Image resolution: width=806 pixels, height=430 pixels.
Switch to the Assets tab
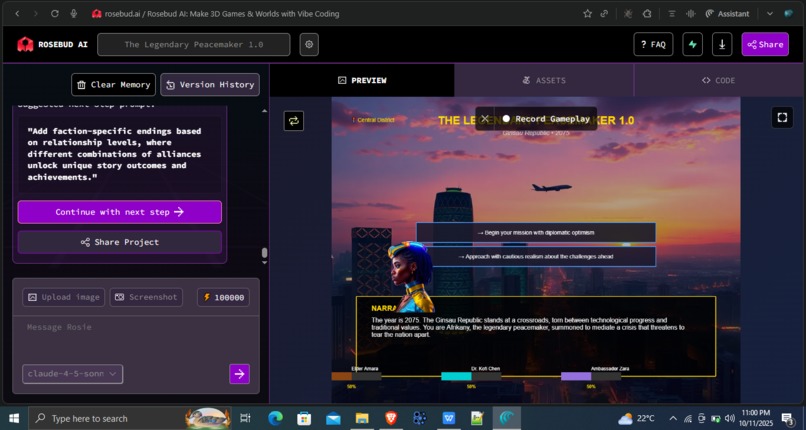click(544, 80)
